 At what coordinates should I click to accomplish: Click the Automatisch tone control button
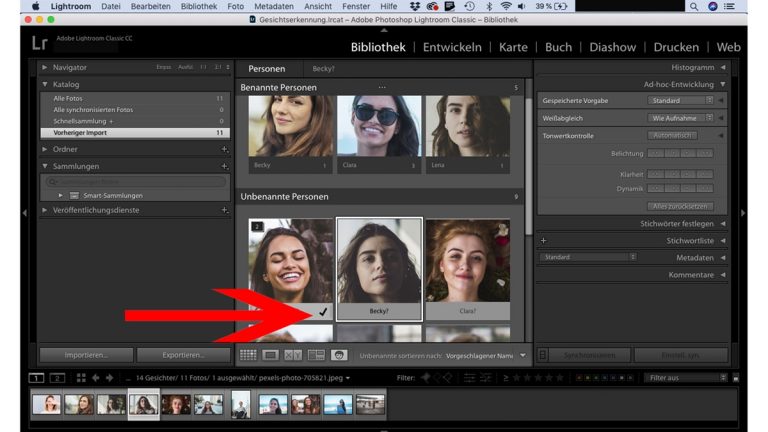671,135
